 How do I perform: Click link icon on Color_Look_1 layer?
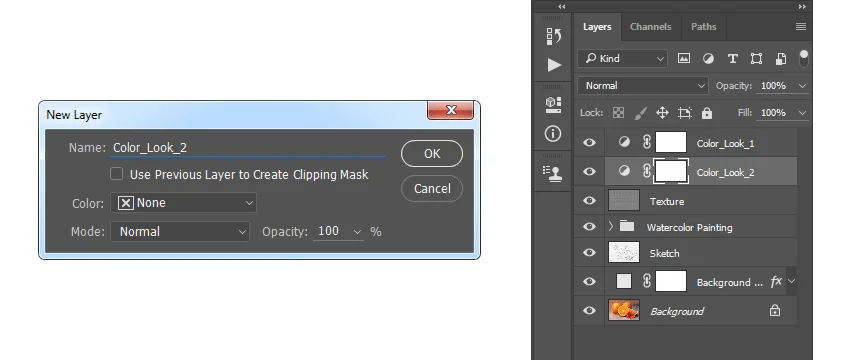pos(646,143)
